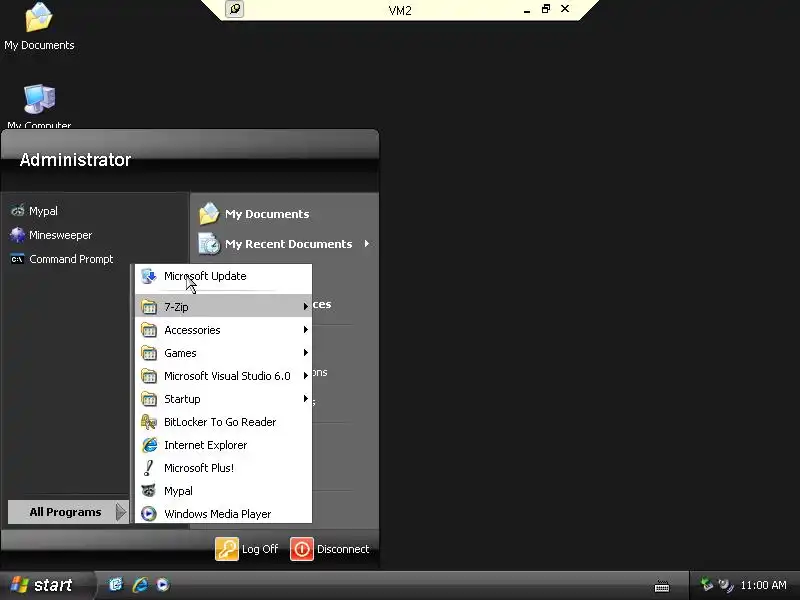Click the Accessories folder icon

click(x=148, y=330)
